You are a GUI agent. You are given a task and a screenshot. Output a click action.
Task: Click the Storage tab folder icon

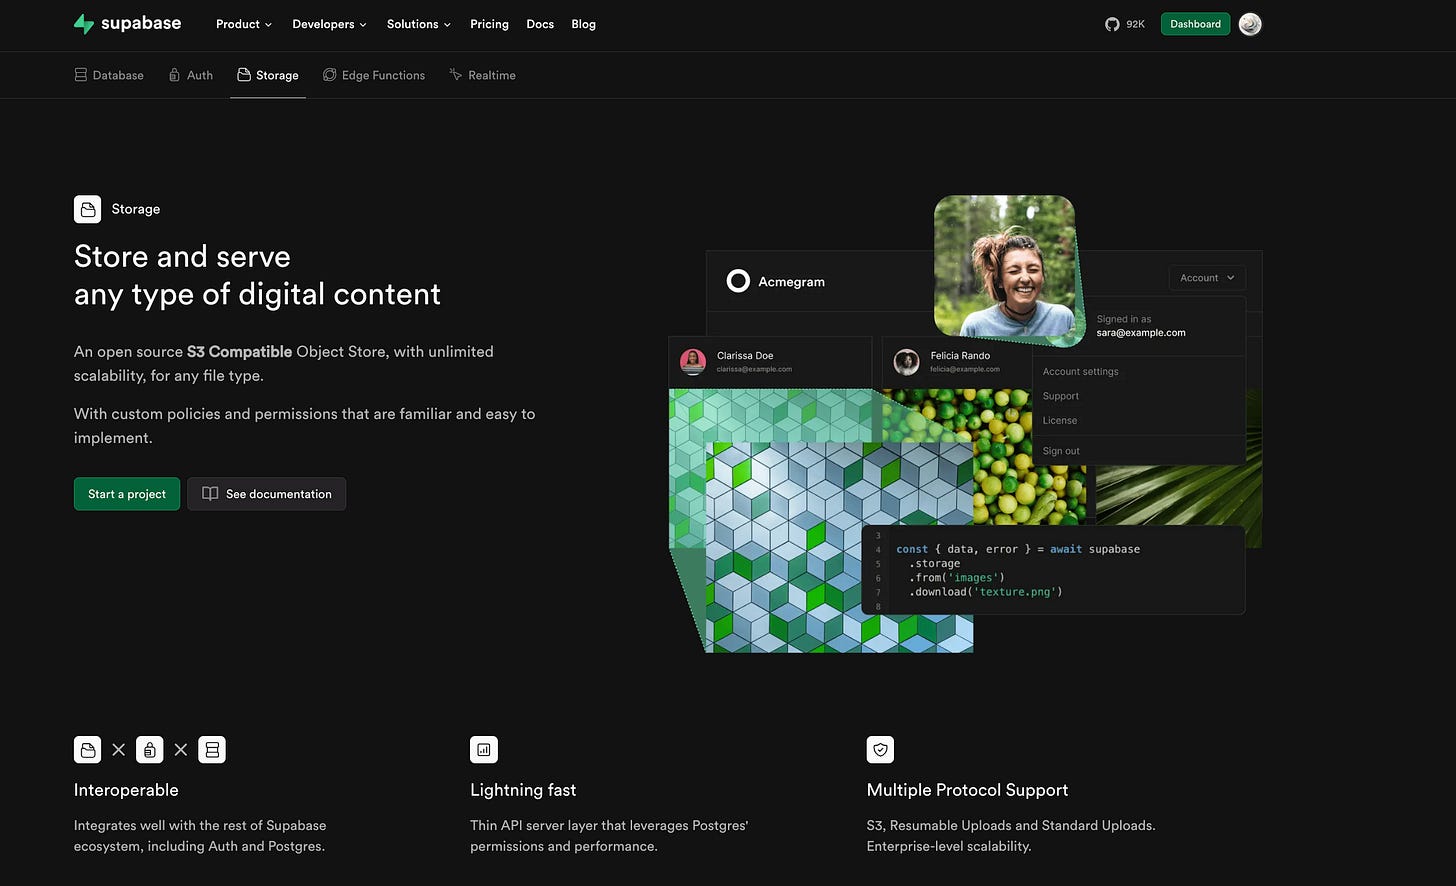click(244, 75)
